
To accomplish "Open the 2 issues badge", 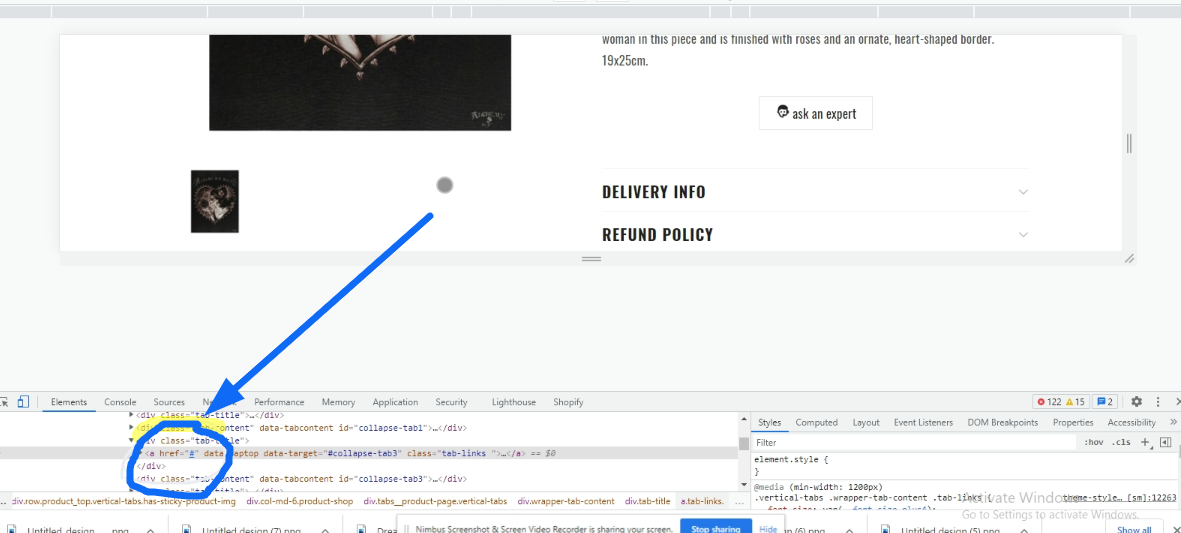I will click(1105, 402).
